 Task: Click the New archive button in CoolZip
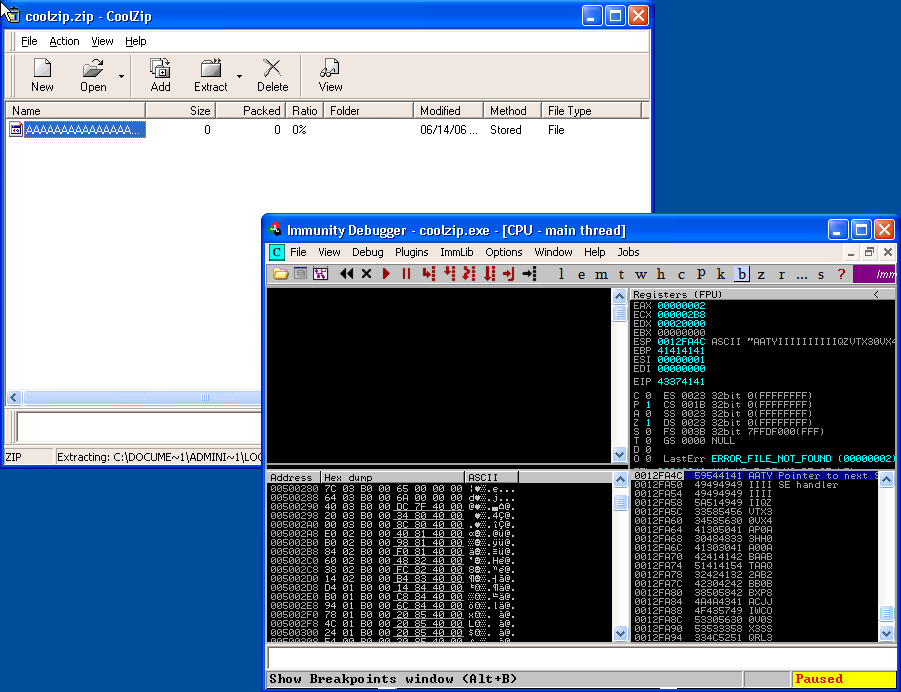(42, 75)
